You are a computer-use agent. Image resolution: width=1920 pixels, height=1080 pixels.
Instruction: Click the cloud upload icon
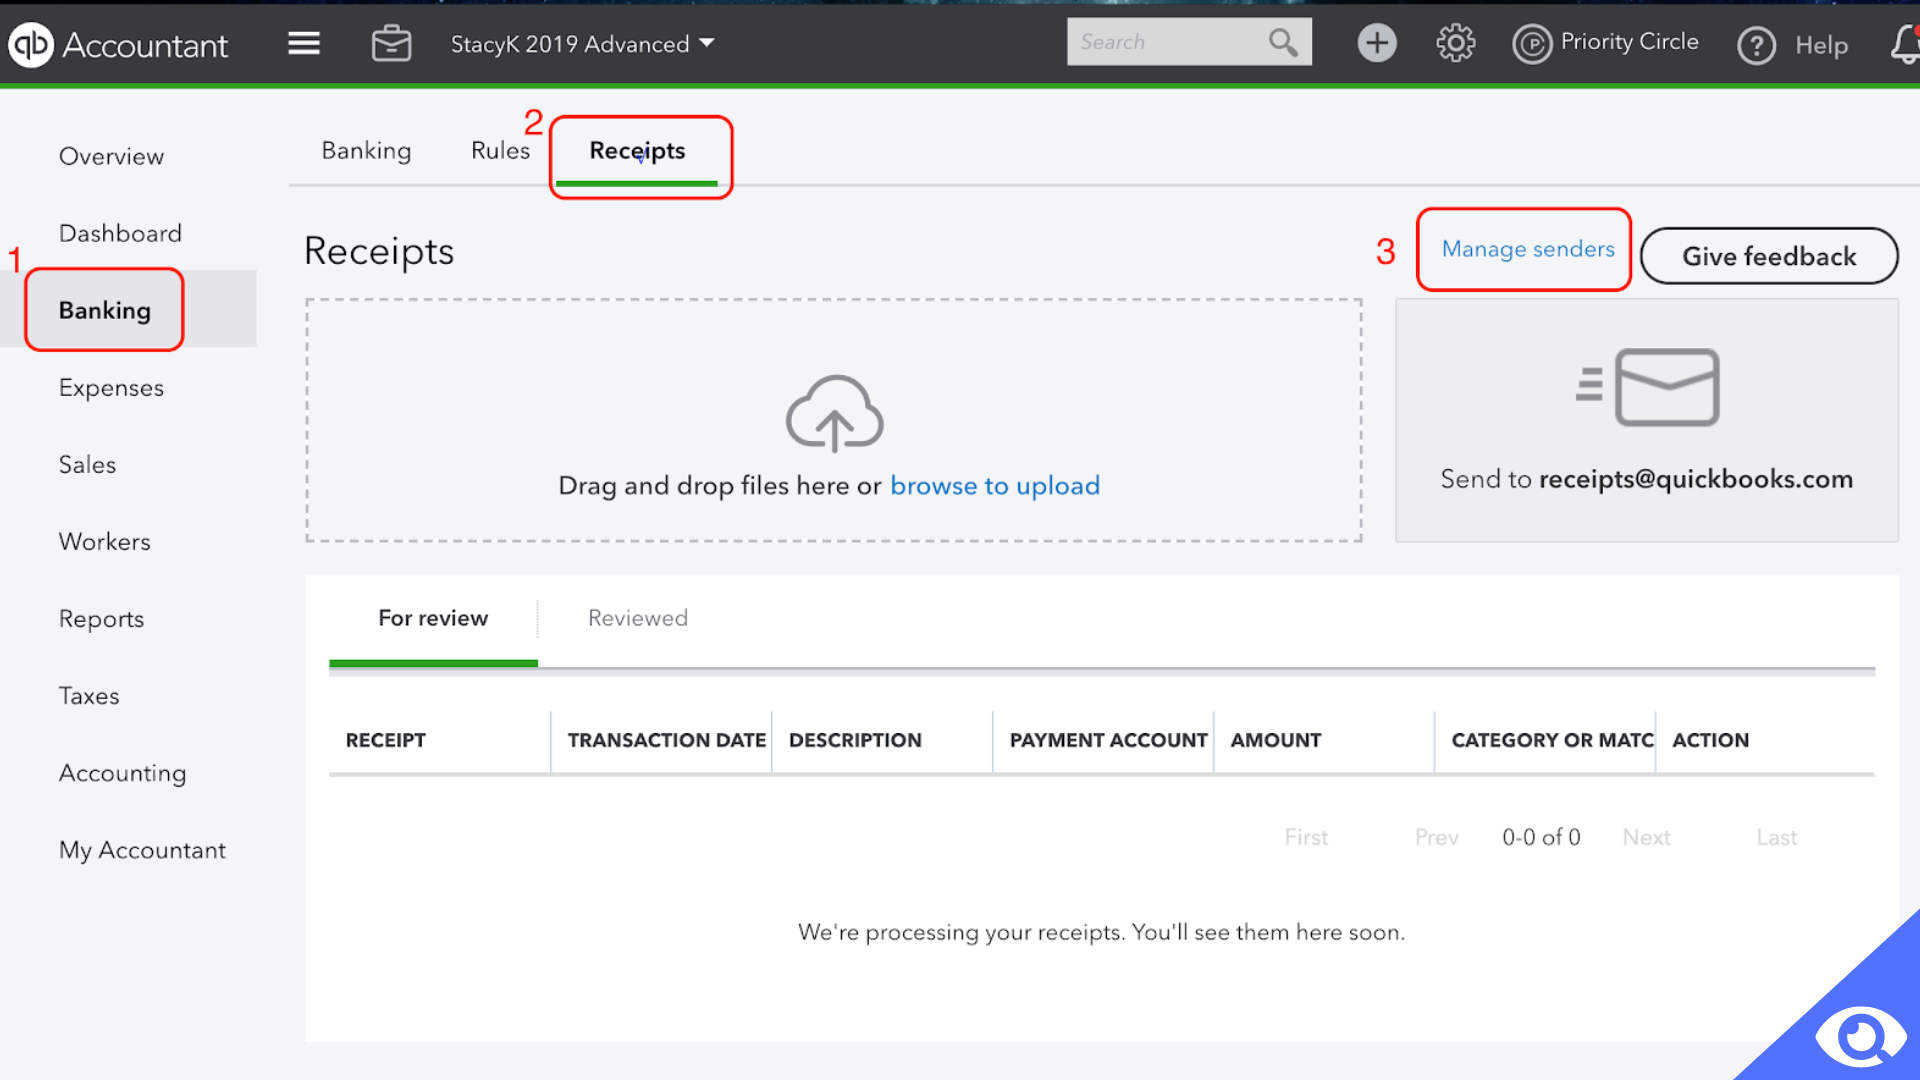(834, 413)
